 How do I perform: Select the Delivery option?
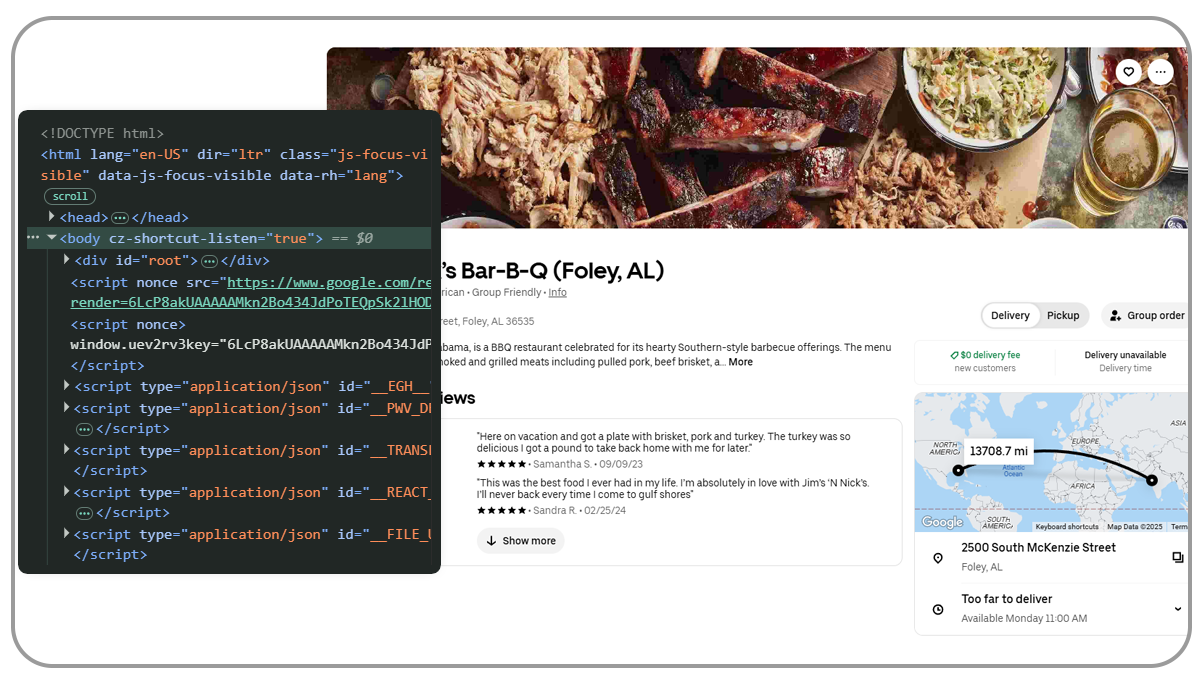pos(1010,315)
